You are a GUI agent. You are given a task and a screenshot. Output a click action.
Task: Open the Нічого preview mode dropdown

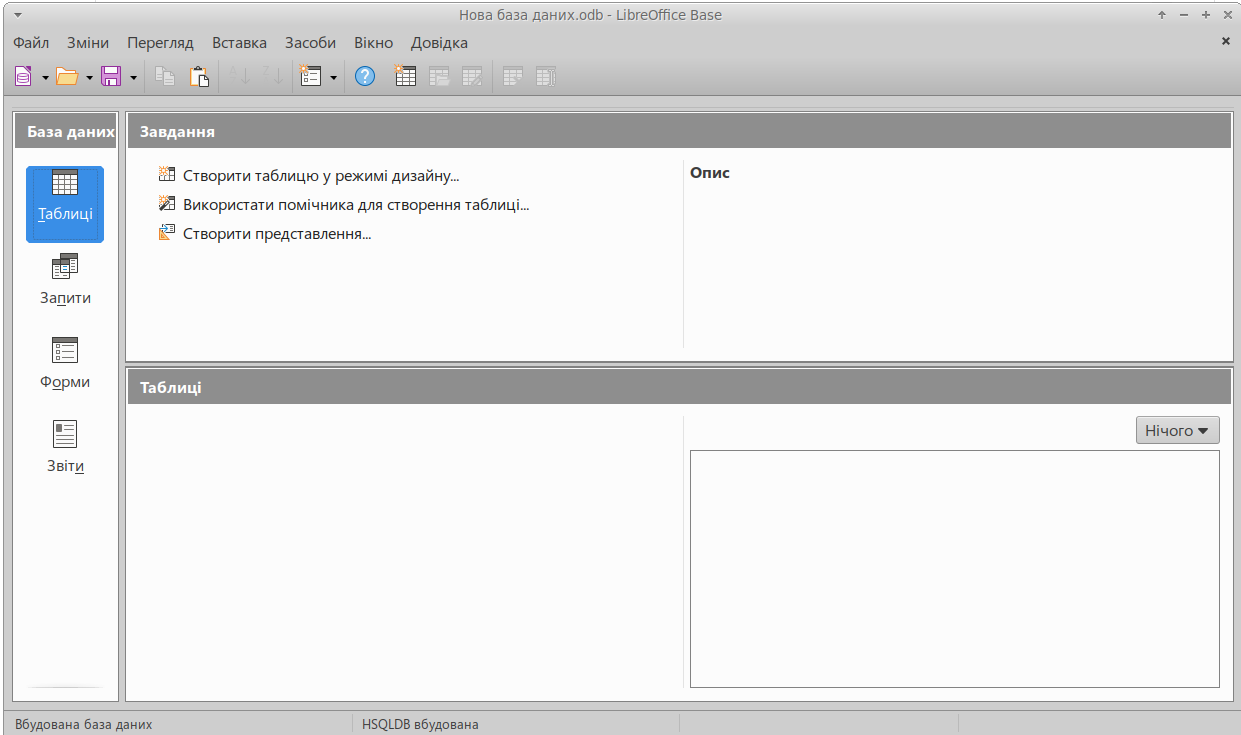[x=1177, y=430]
